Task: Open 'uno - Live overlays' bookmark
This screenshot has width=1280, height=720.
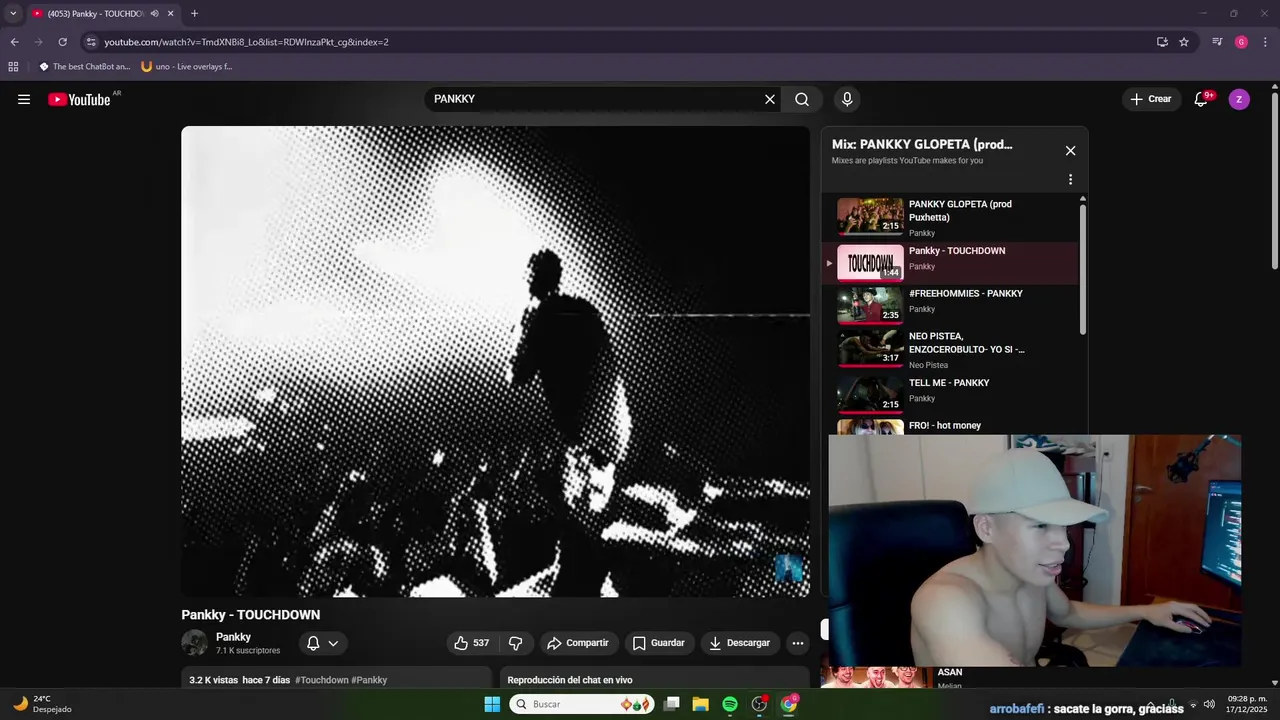Action: click(x=187, y=67)
